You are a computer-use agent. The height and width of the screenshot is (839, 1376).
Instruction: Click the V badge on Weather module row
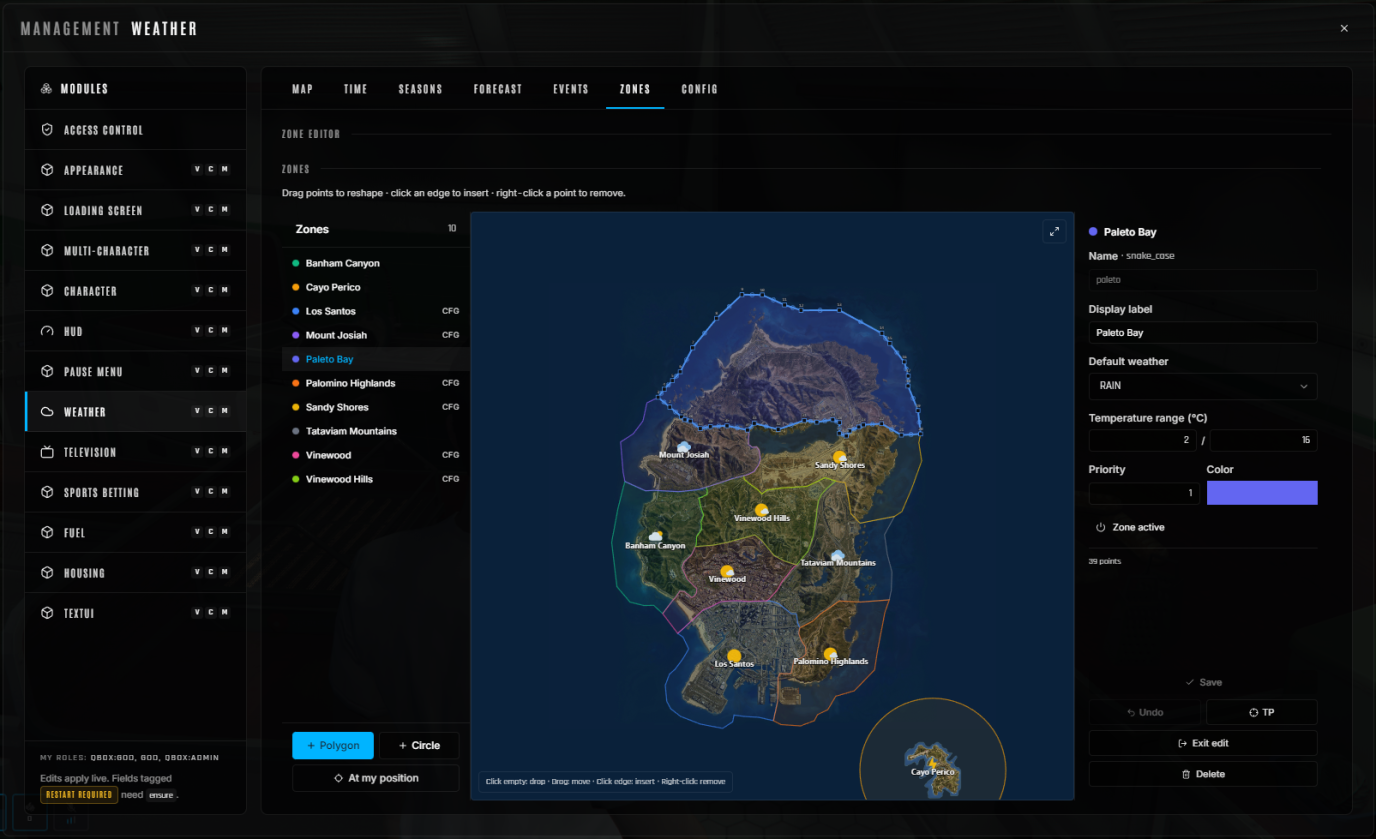[197, 411]
